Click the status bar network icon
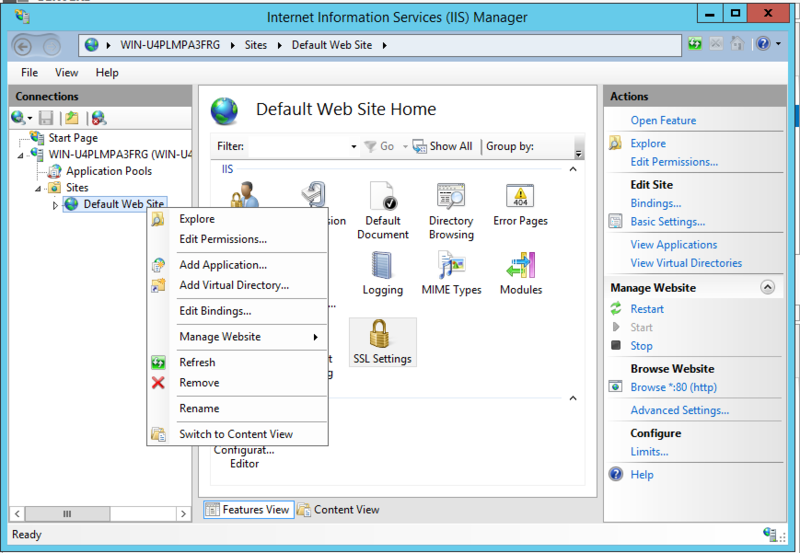The image size is (800, 553). 770,534
